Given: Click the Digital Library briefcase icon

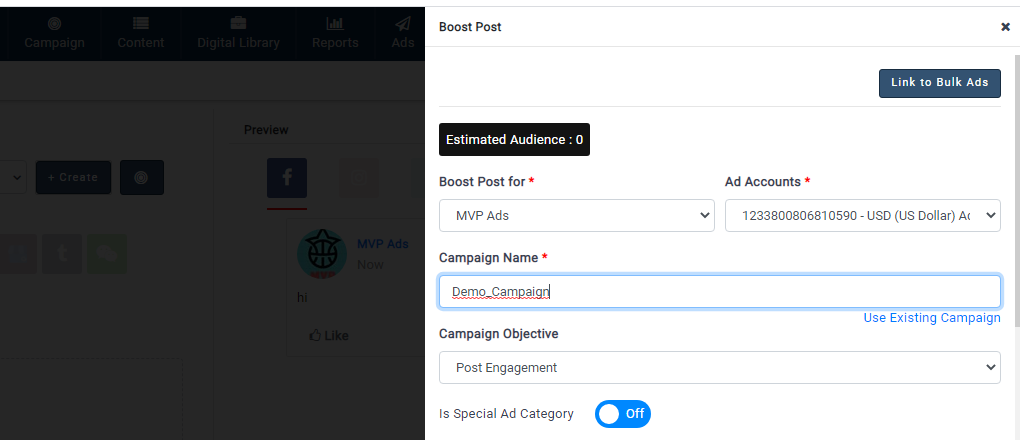Looking at the screenshot, I should pos(238,23).
